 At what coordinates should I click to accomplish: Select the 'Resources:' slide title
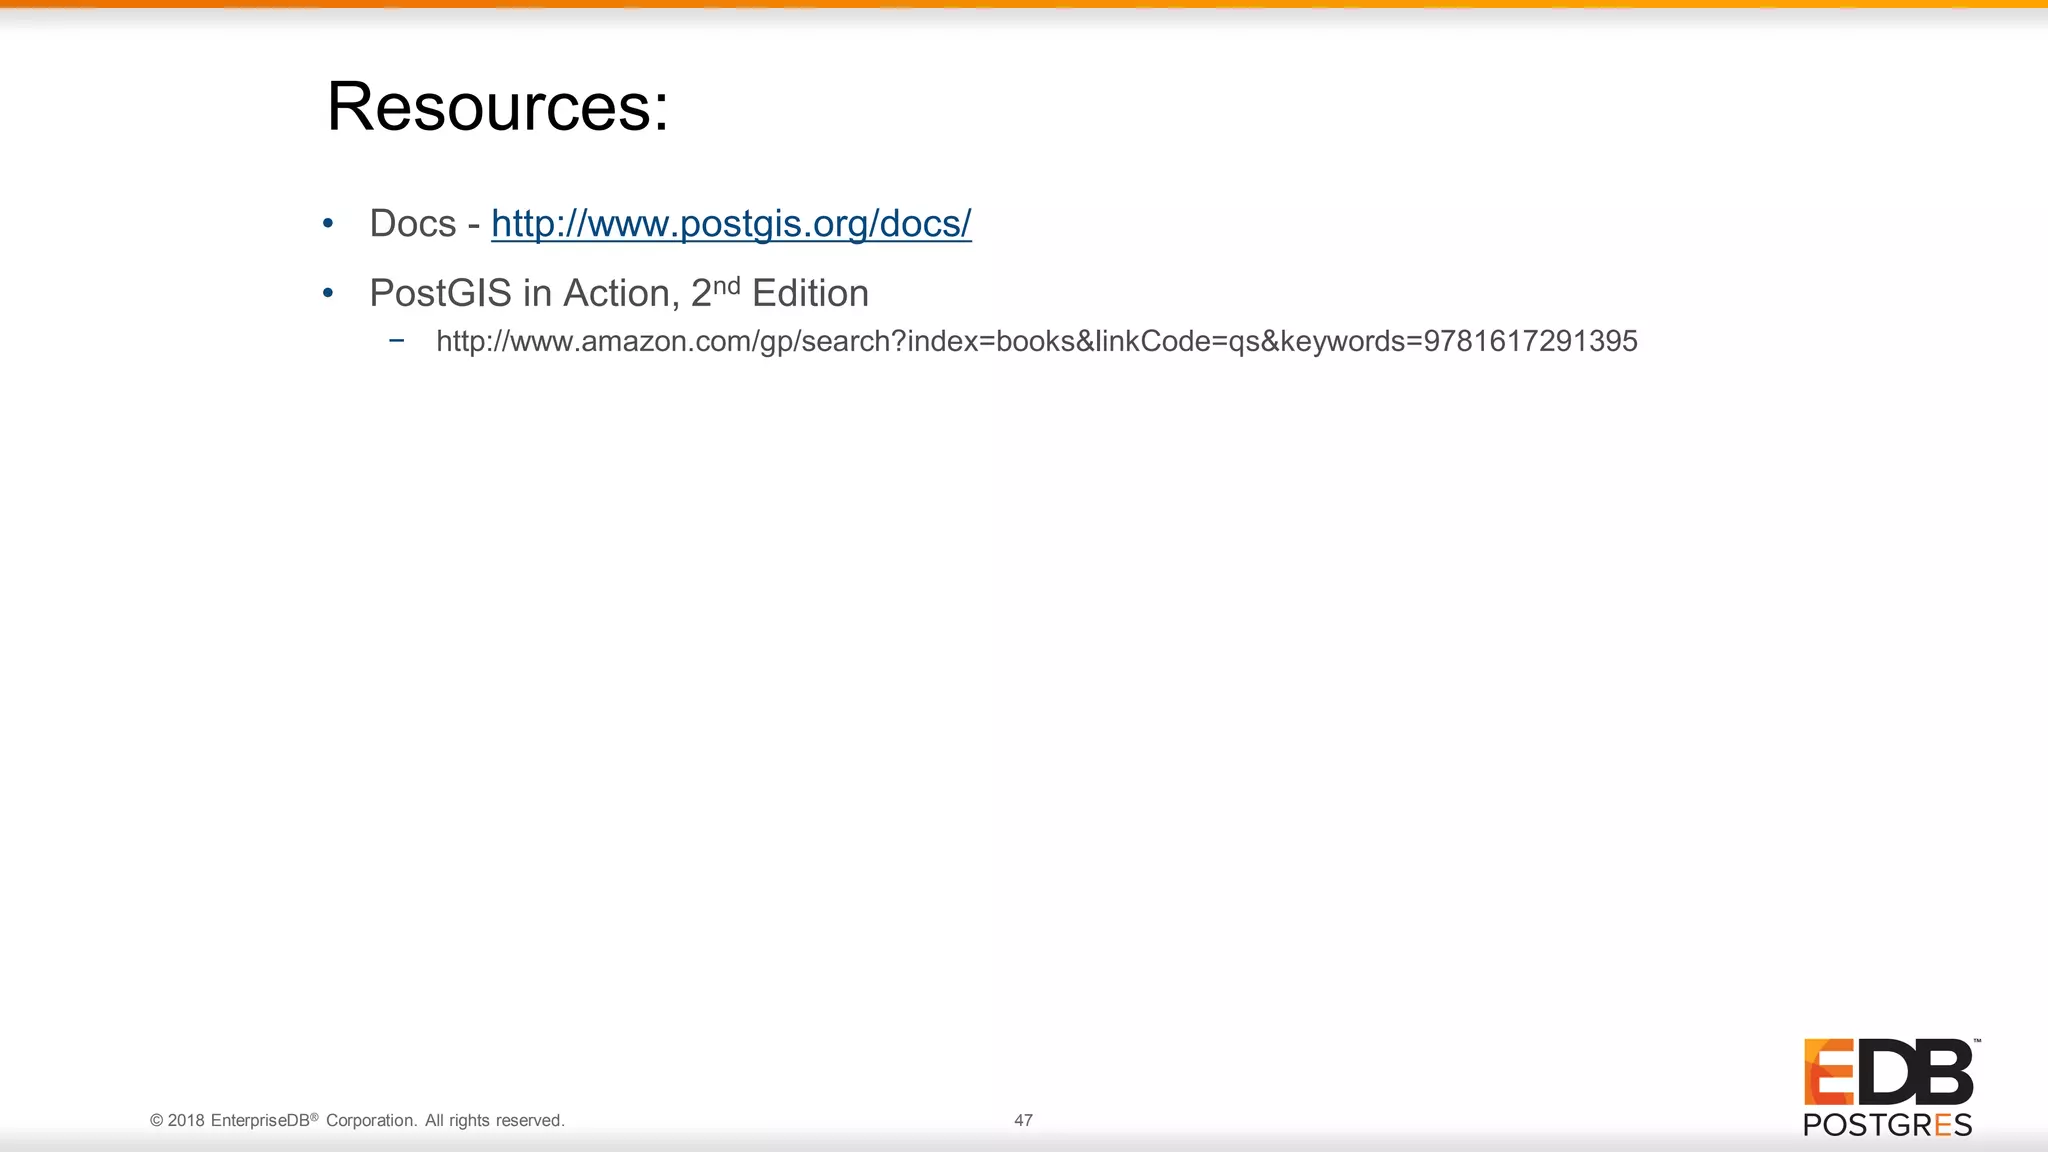[x=498, y=106]
